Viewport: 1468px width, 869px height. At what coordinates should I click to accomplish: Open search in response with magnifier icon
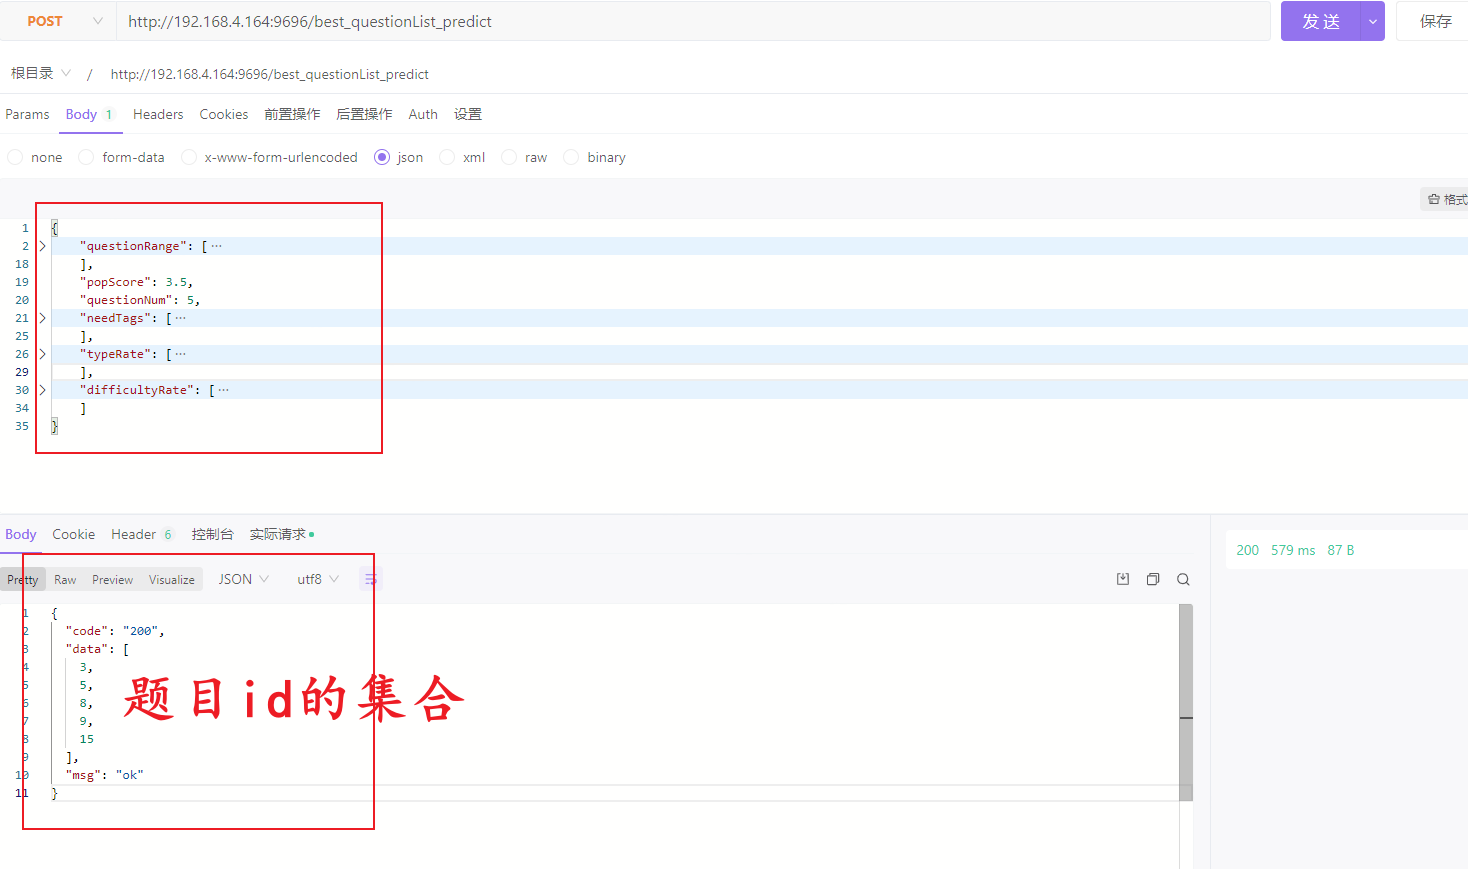tap(1183, 579)
